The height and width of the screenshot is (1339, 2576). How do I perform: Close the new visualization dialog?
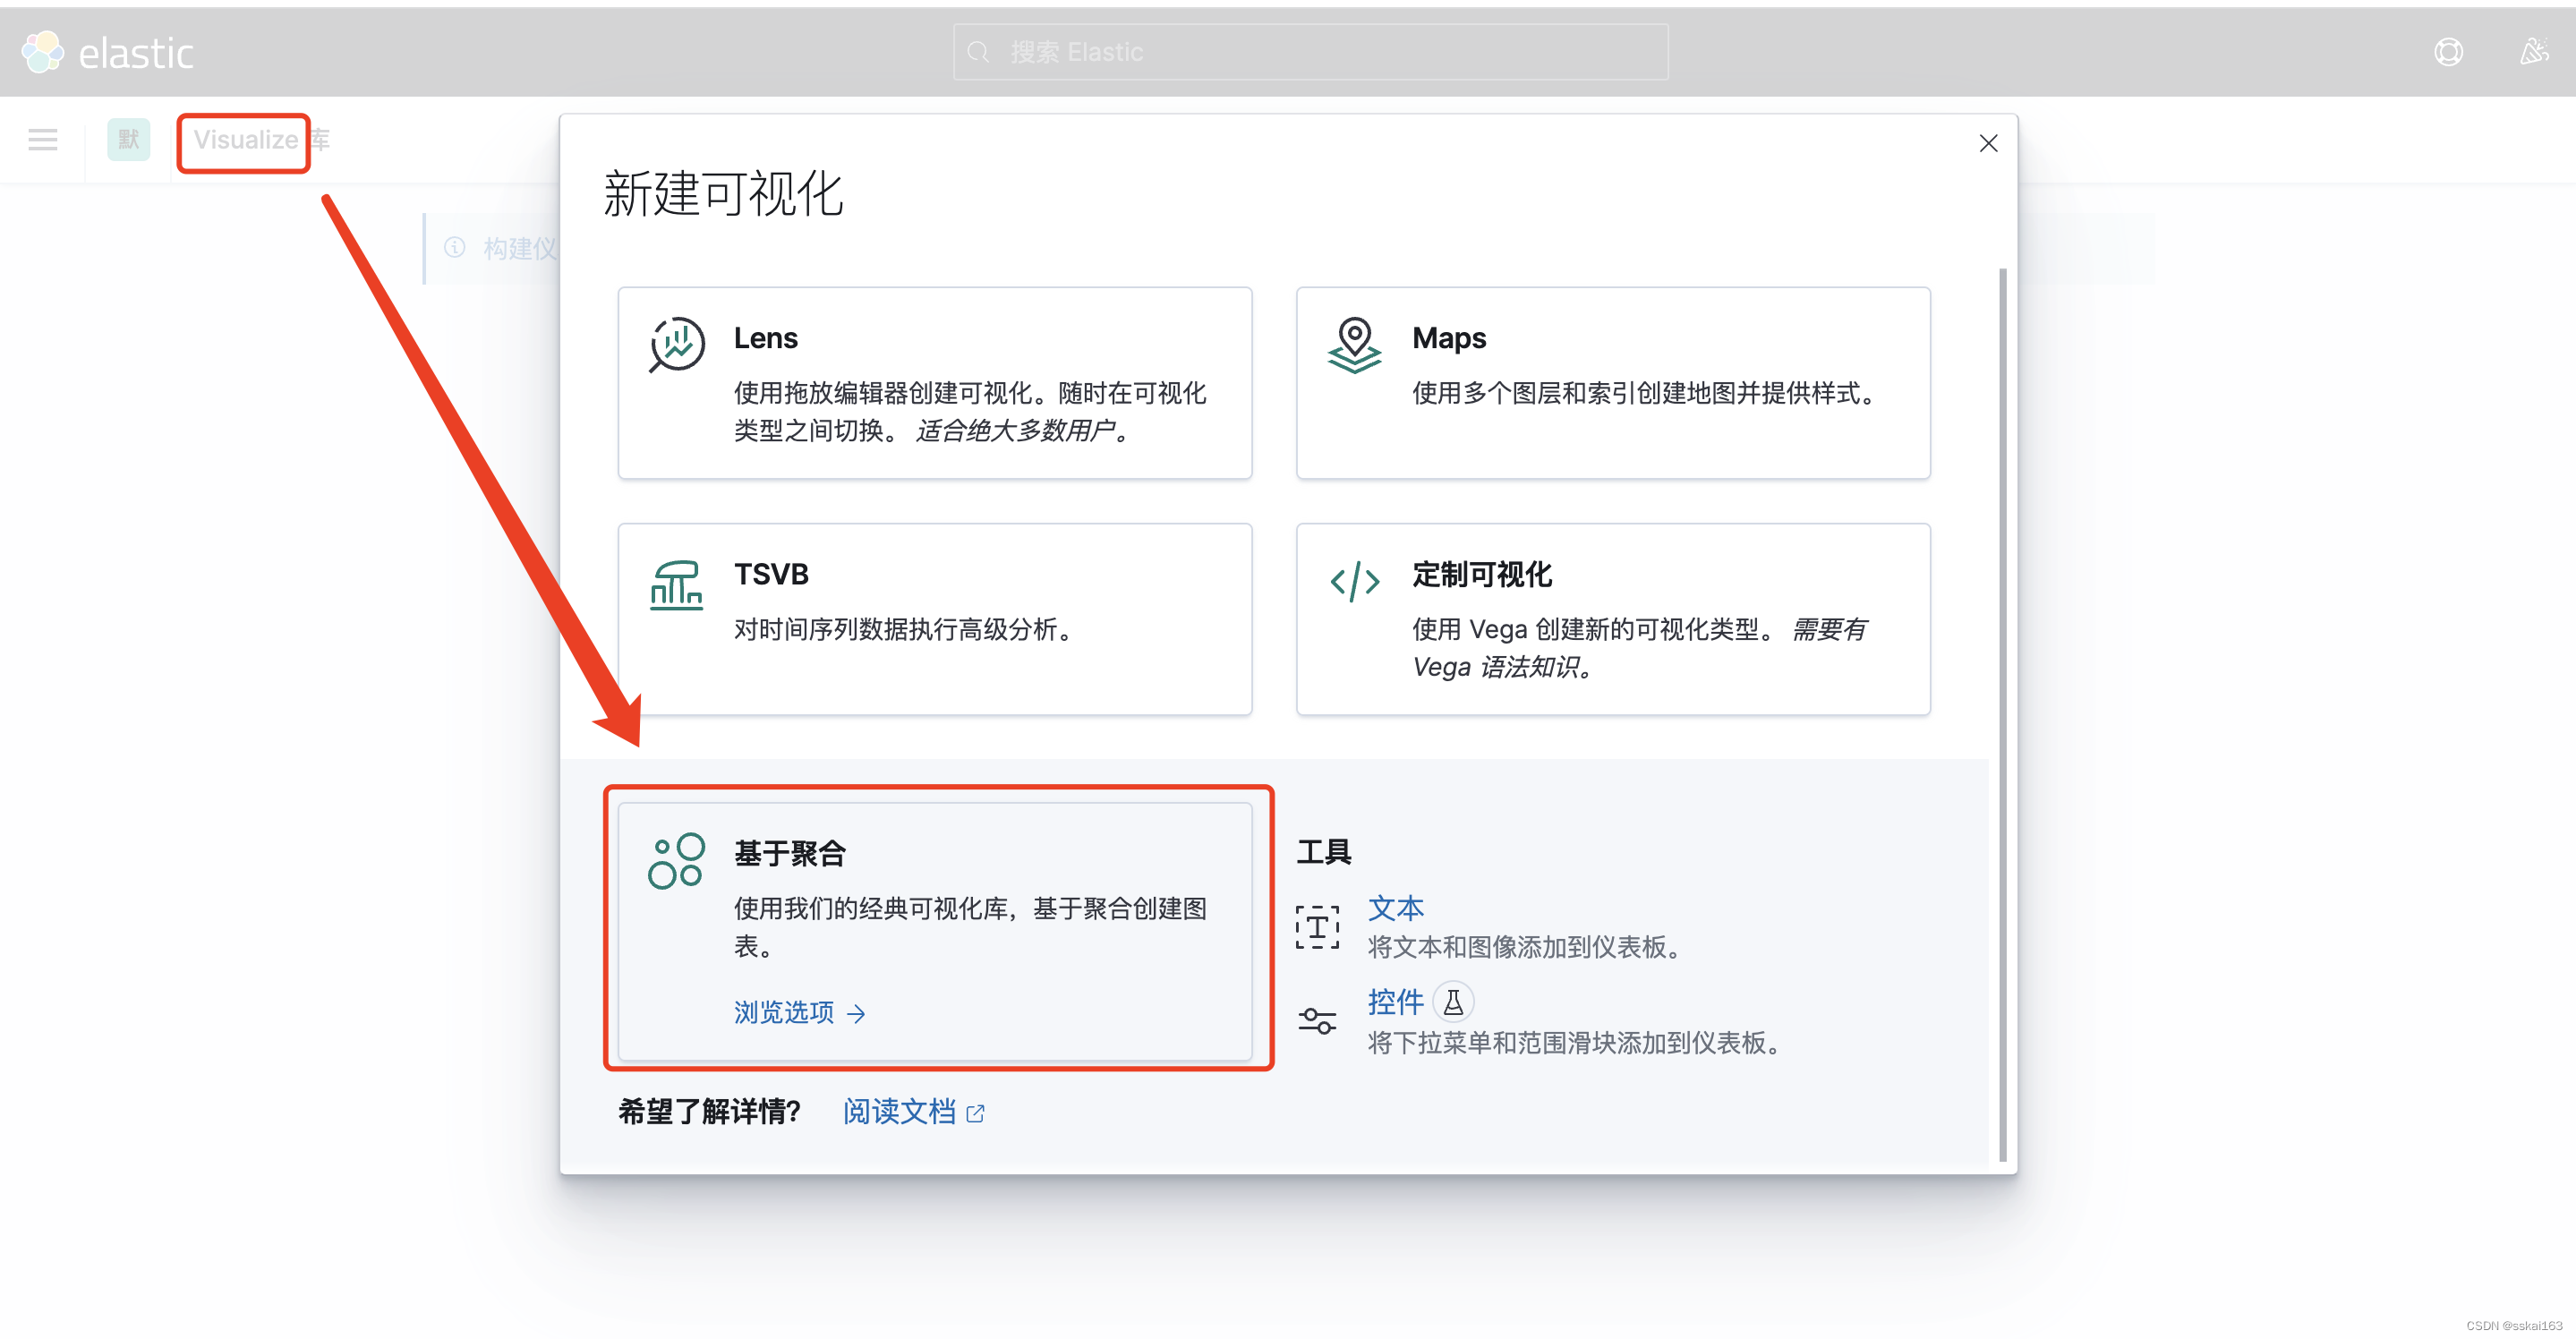click(x=1988, y=143)
